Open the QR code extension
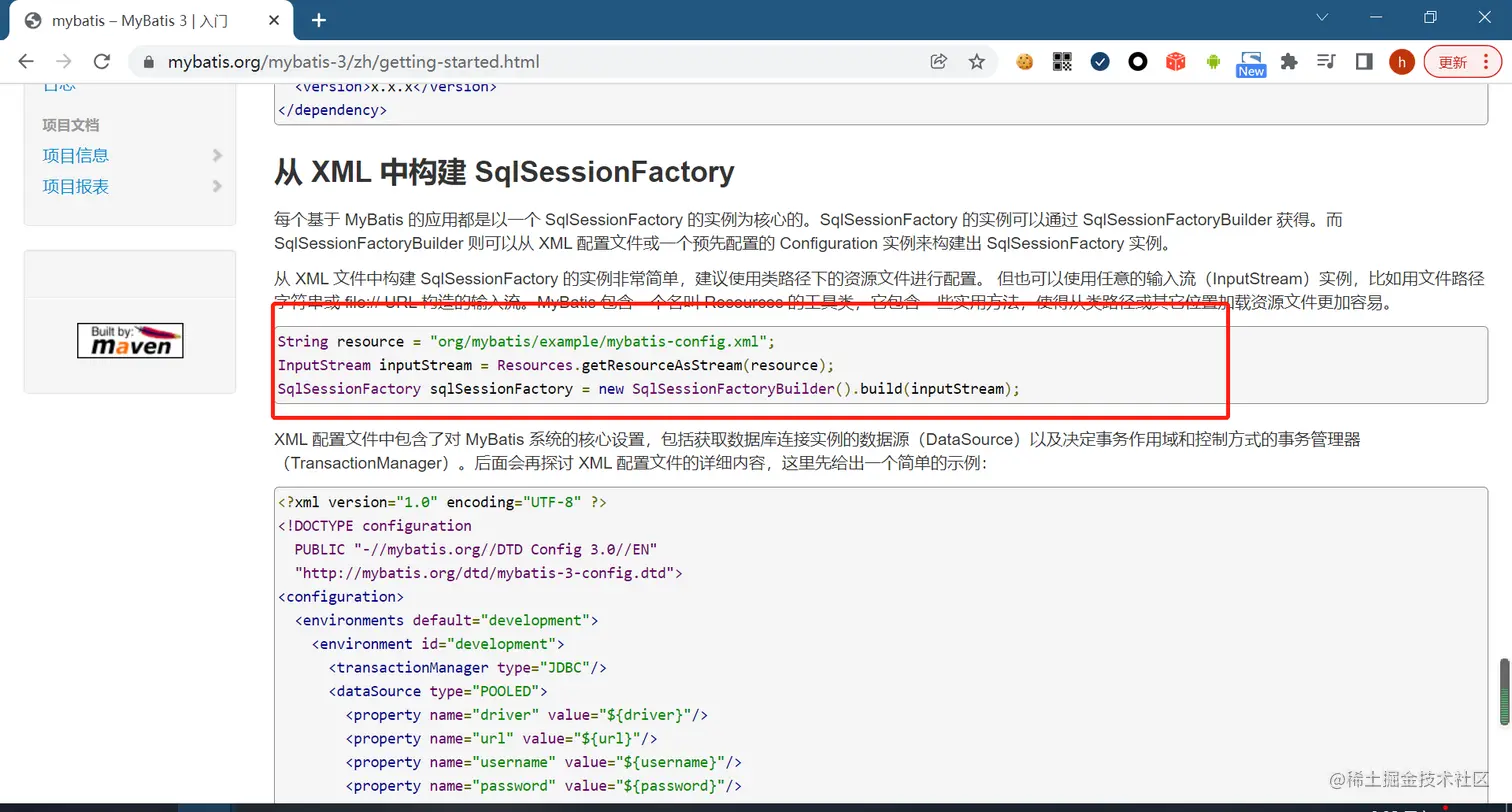 point(1062,61)
